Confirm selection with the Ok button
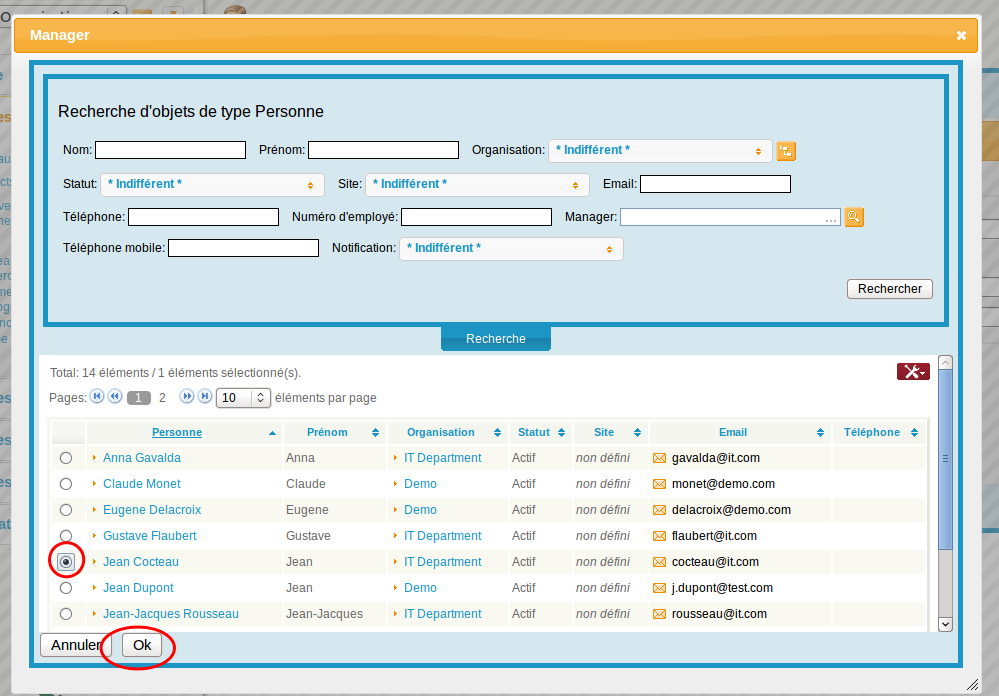Screen dimensions: 999x696 tap(142, 645)
